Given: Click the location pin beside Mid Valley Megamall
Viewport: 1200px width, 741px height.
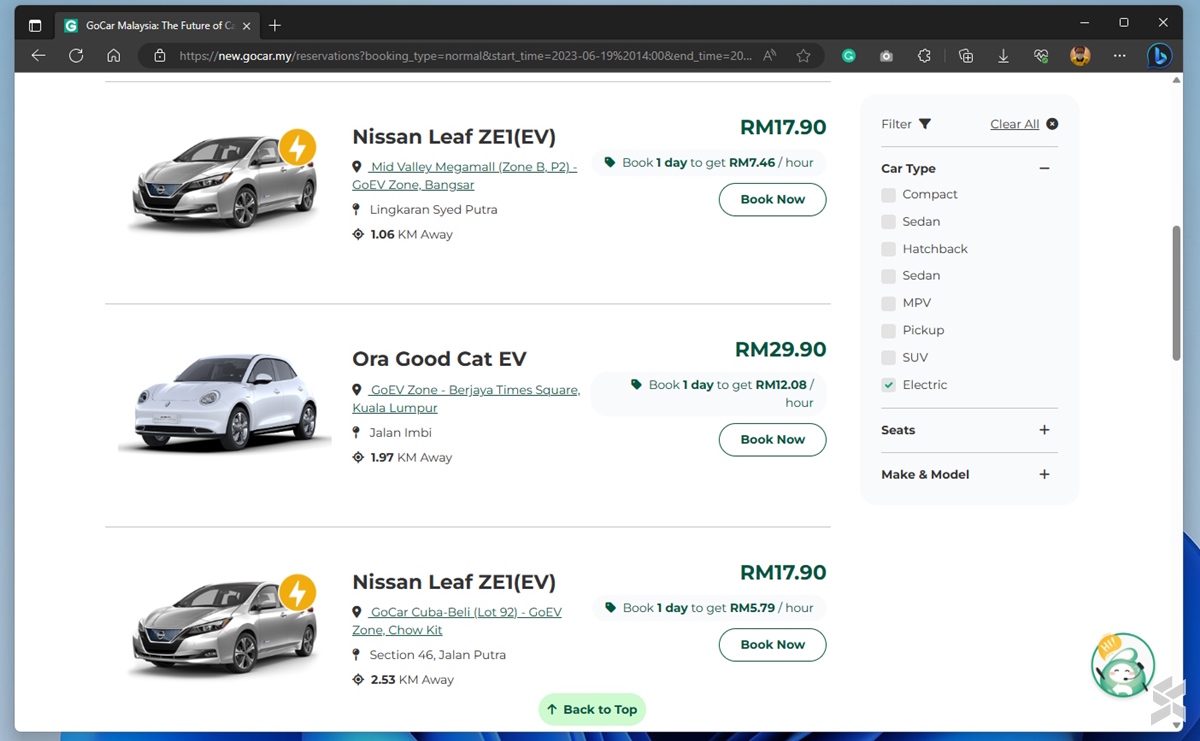Looking at the screenshot, I should pyautogui.click(x=357, y=166).
